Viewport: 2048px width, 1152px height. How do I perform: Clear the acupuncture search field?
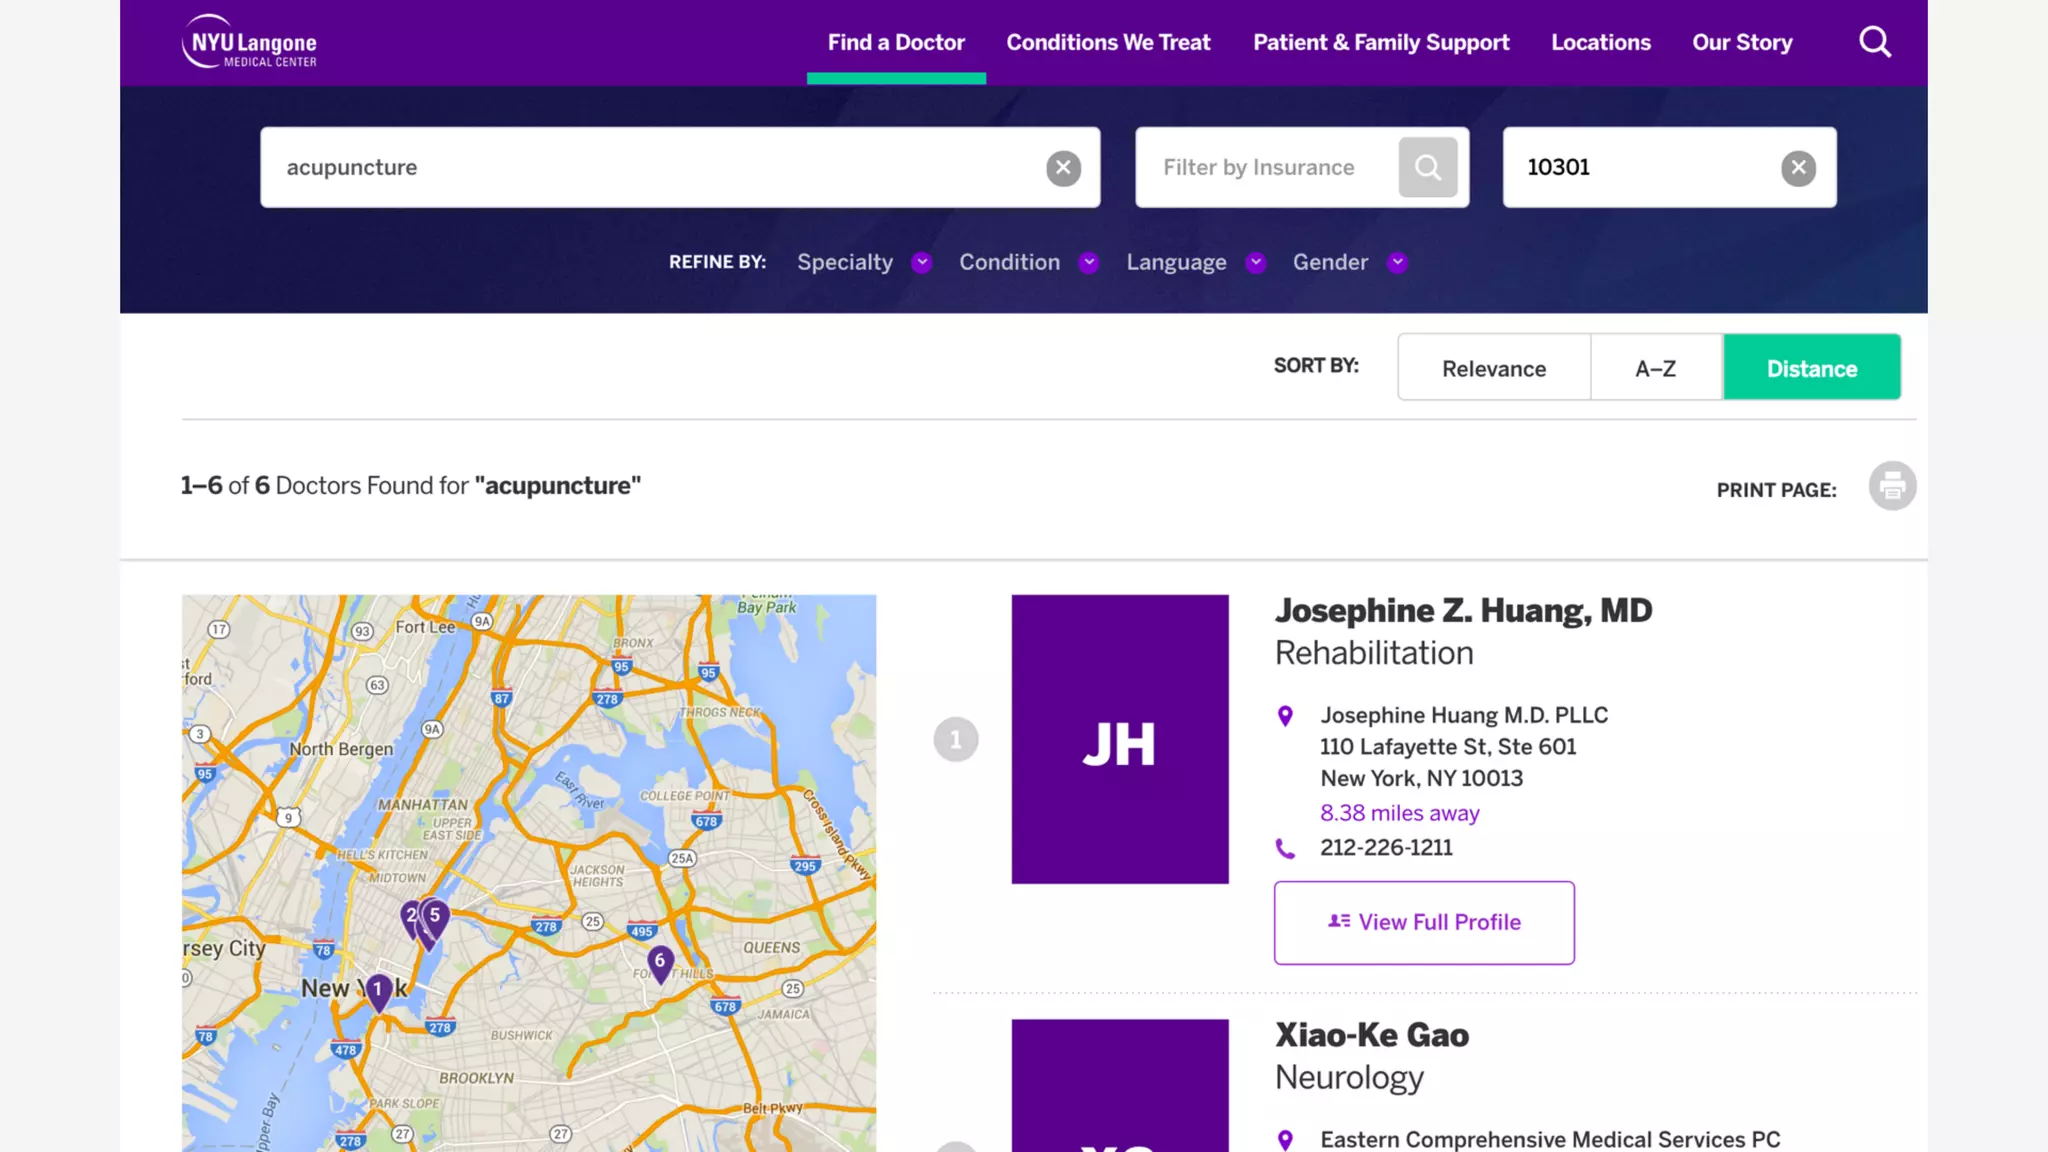pyautogui.click(x=1063, y=168)
